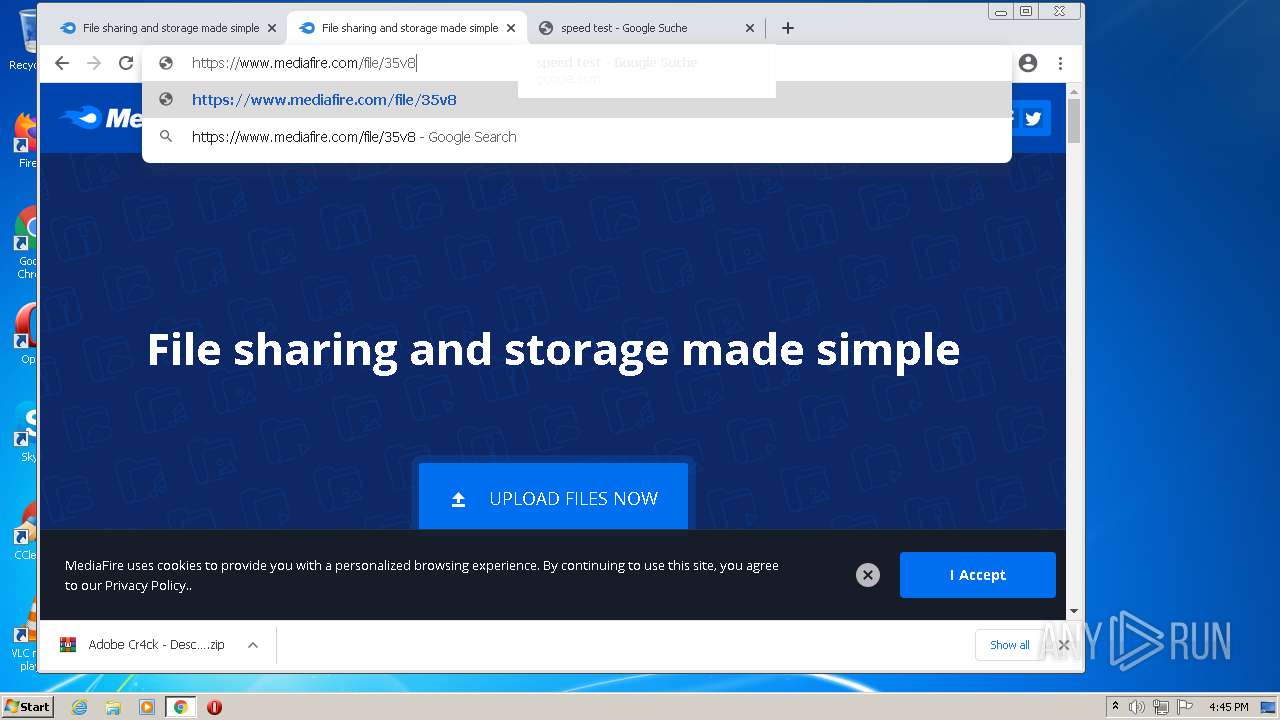1280x720 pixels.
Task: Open CCleaner desktop shortcut
Action: coord(26,530)
